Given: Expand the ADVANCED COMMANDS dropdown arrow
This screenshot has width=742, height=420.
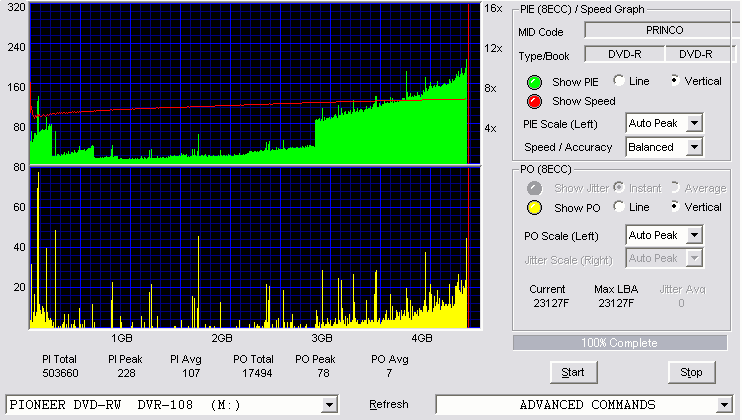Looking at the screenshot, I should (724, 405).
